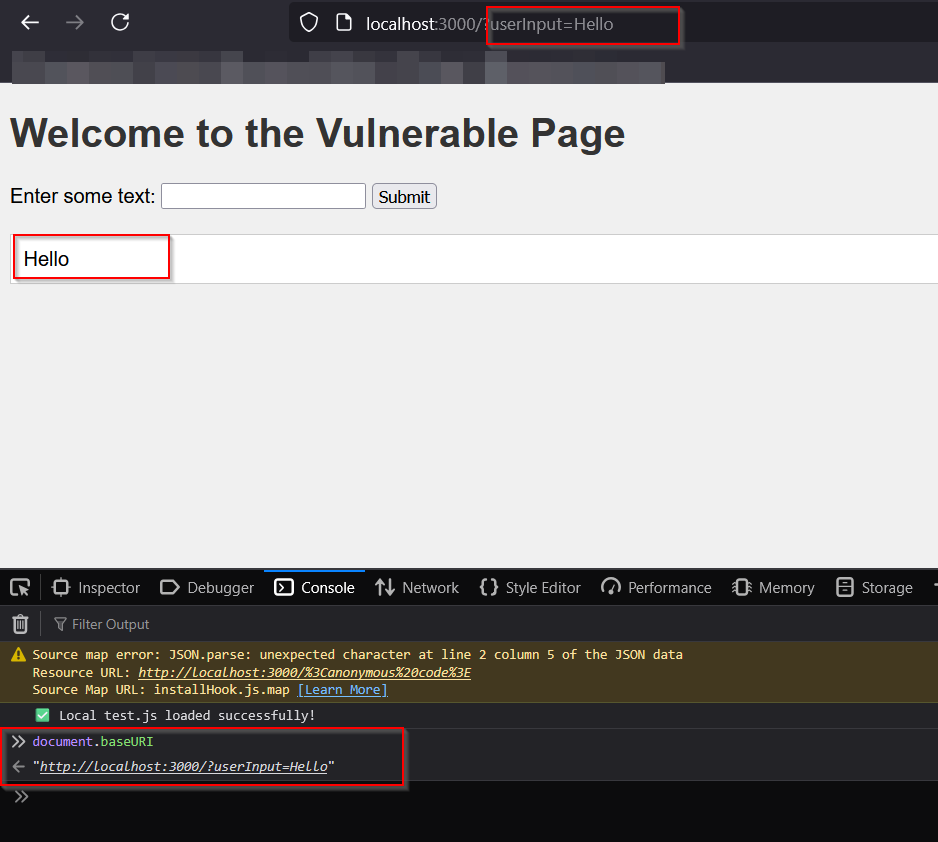Click the Submit button
The height and width of the screenshot is (842, 938).
[404, 197]
